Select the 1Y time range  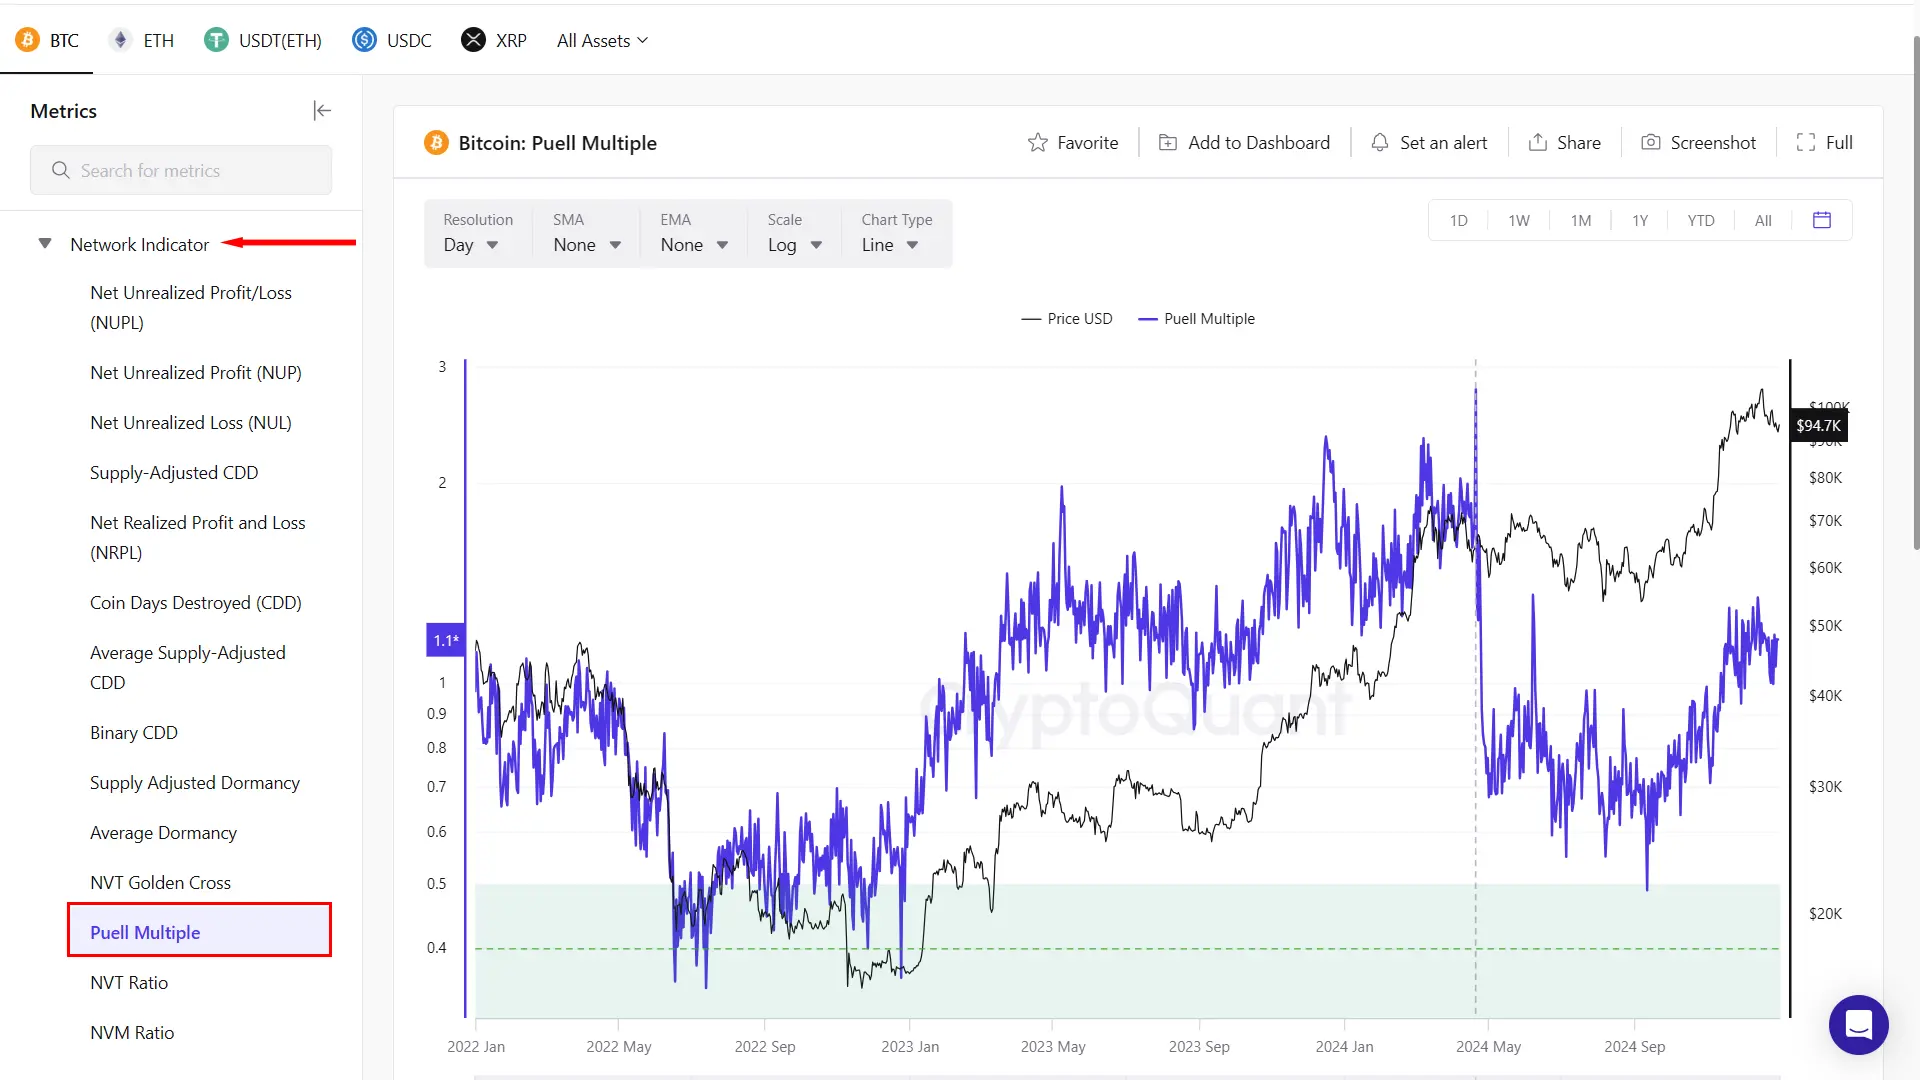[1640, 220]
